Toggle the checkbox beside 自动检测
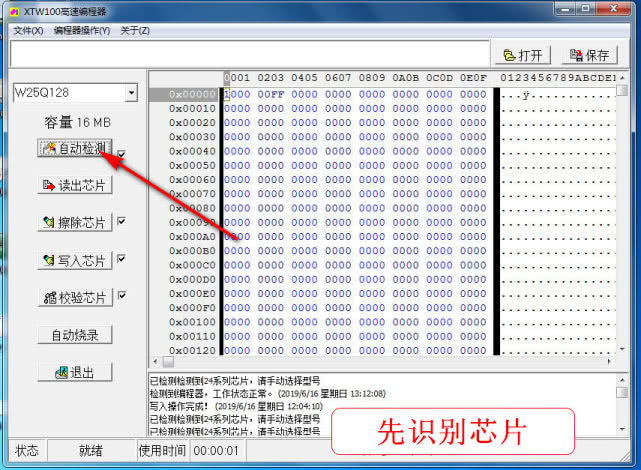This screenshot has width=641, height=470. [121, 154]
